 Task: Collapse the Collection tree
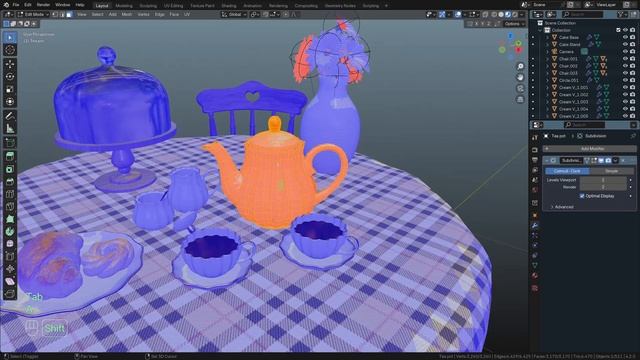(x=540, y=30)
